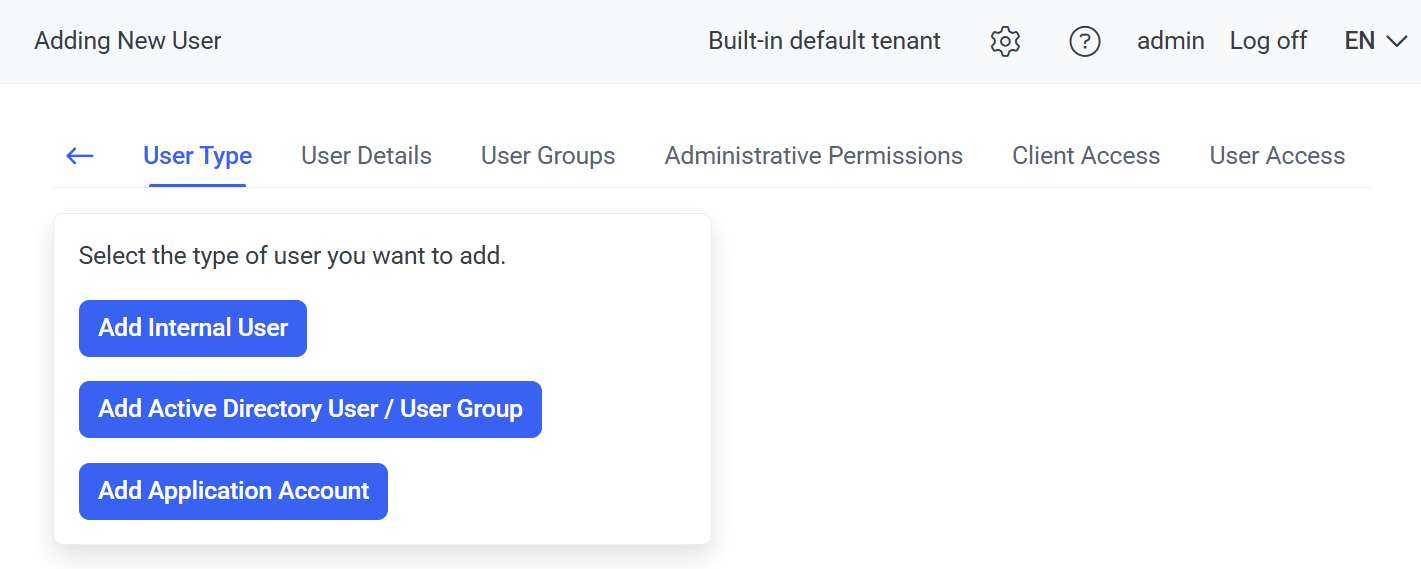This screenshot has width=1421, height=569.
Task: Go back using the left arrow
Action: click(80, 156)
